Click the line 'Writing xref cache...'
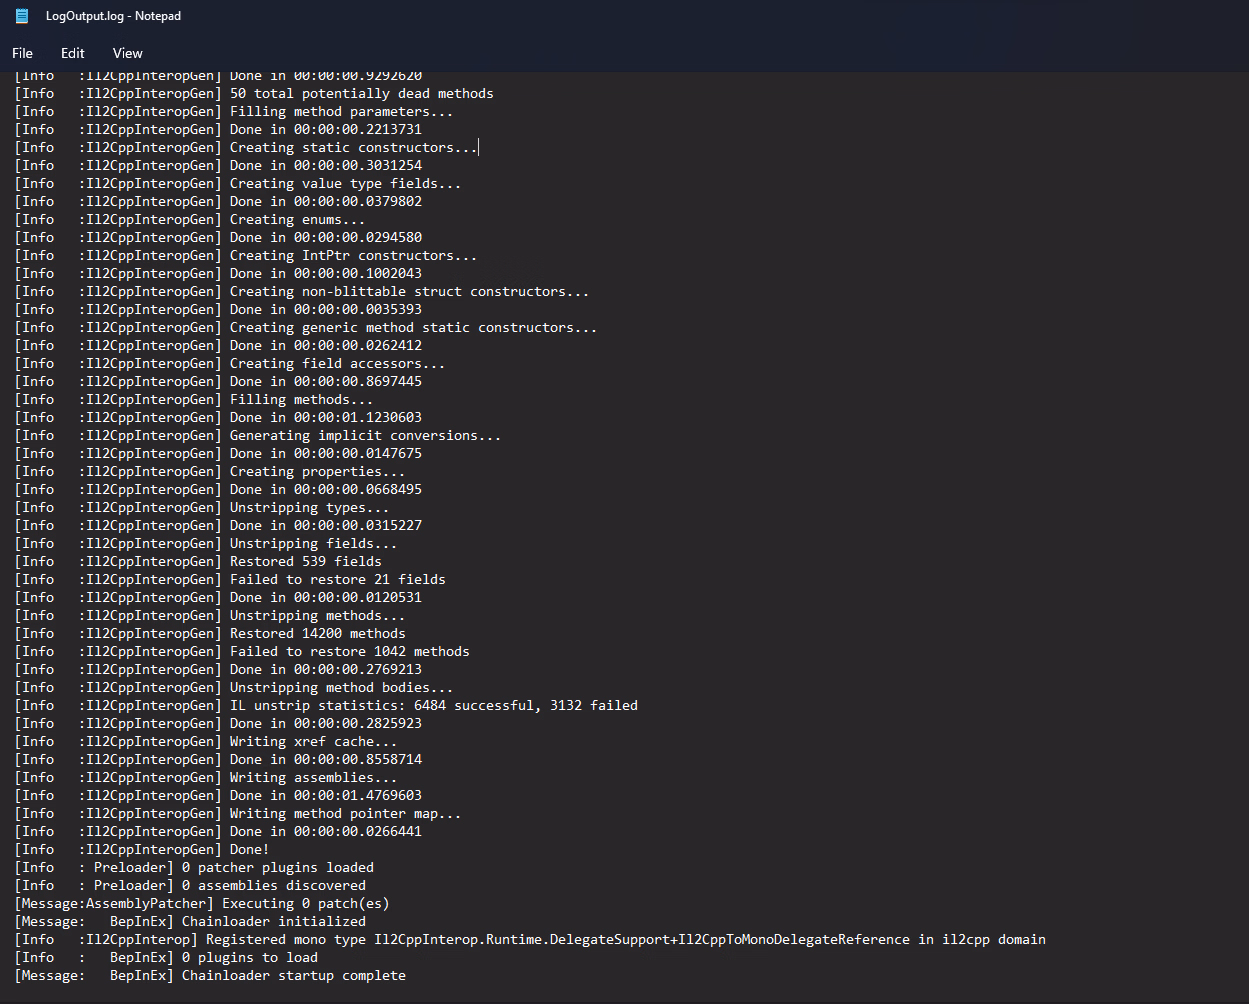The width and height of the screenshot is (1249, 1004). [206, 741]
